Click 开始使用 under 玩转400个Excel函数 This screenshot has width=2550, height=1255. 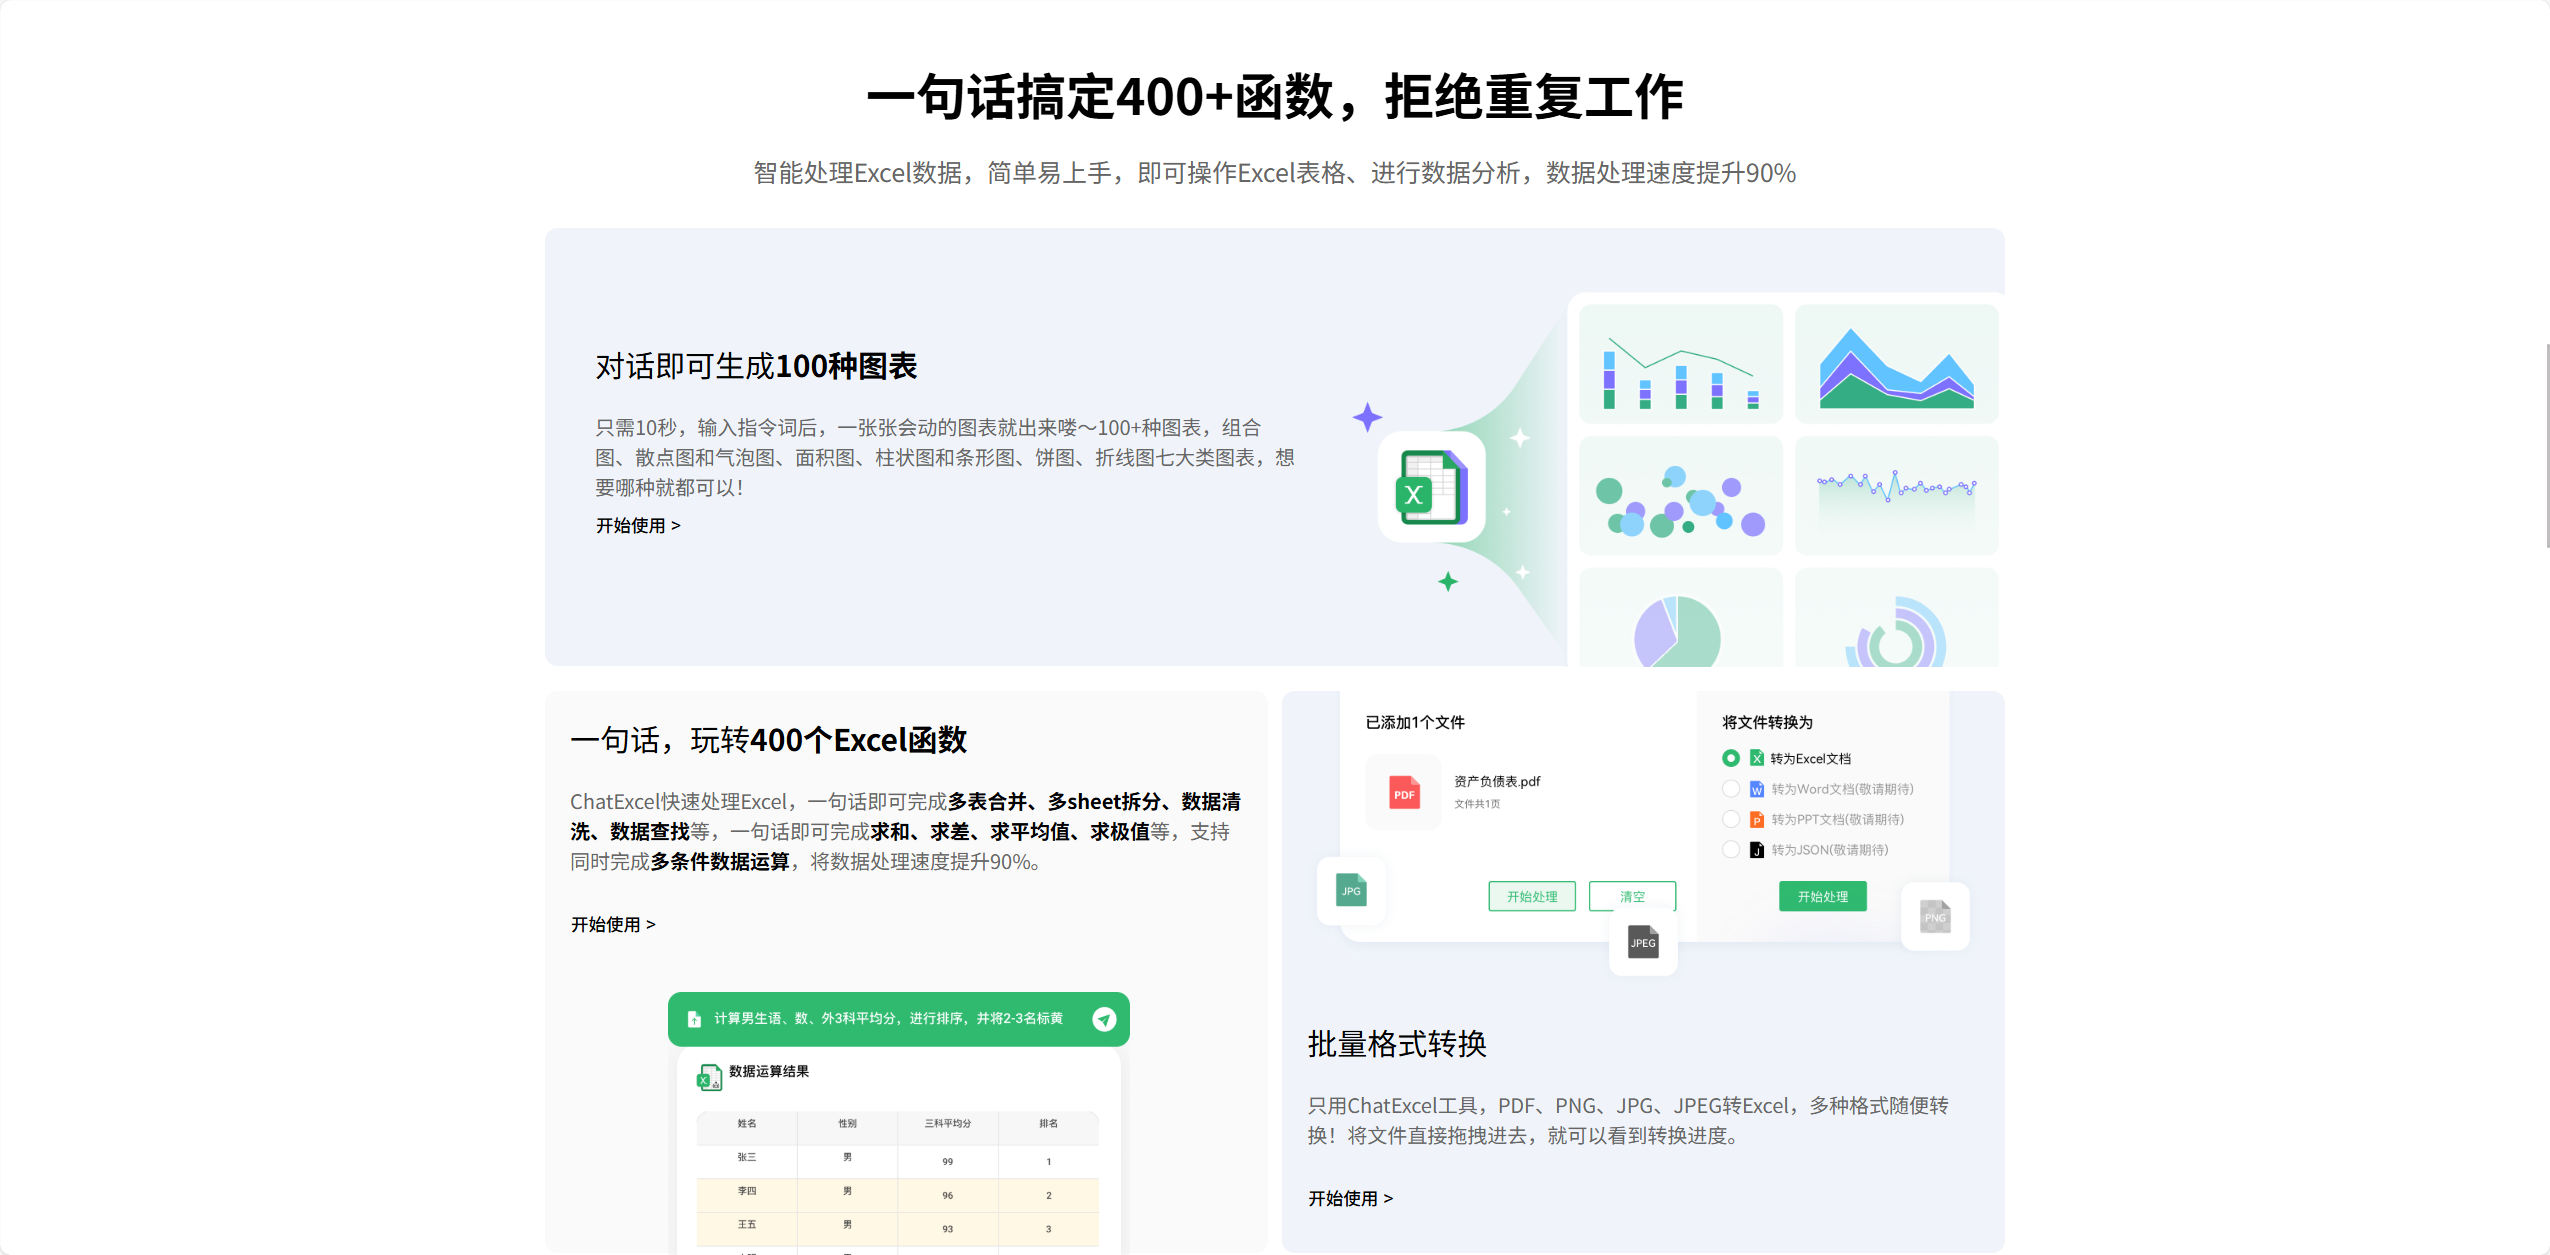[x=613, y=924]
